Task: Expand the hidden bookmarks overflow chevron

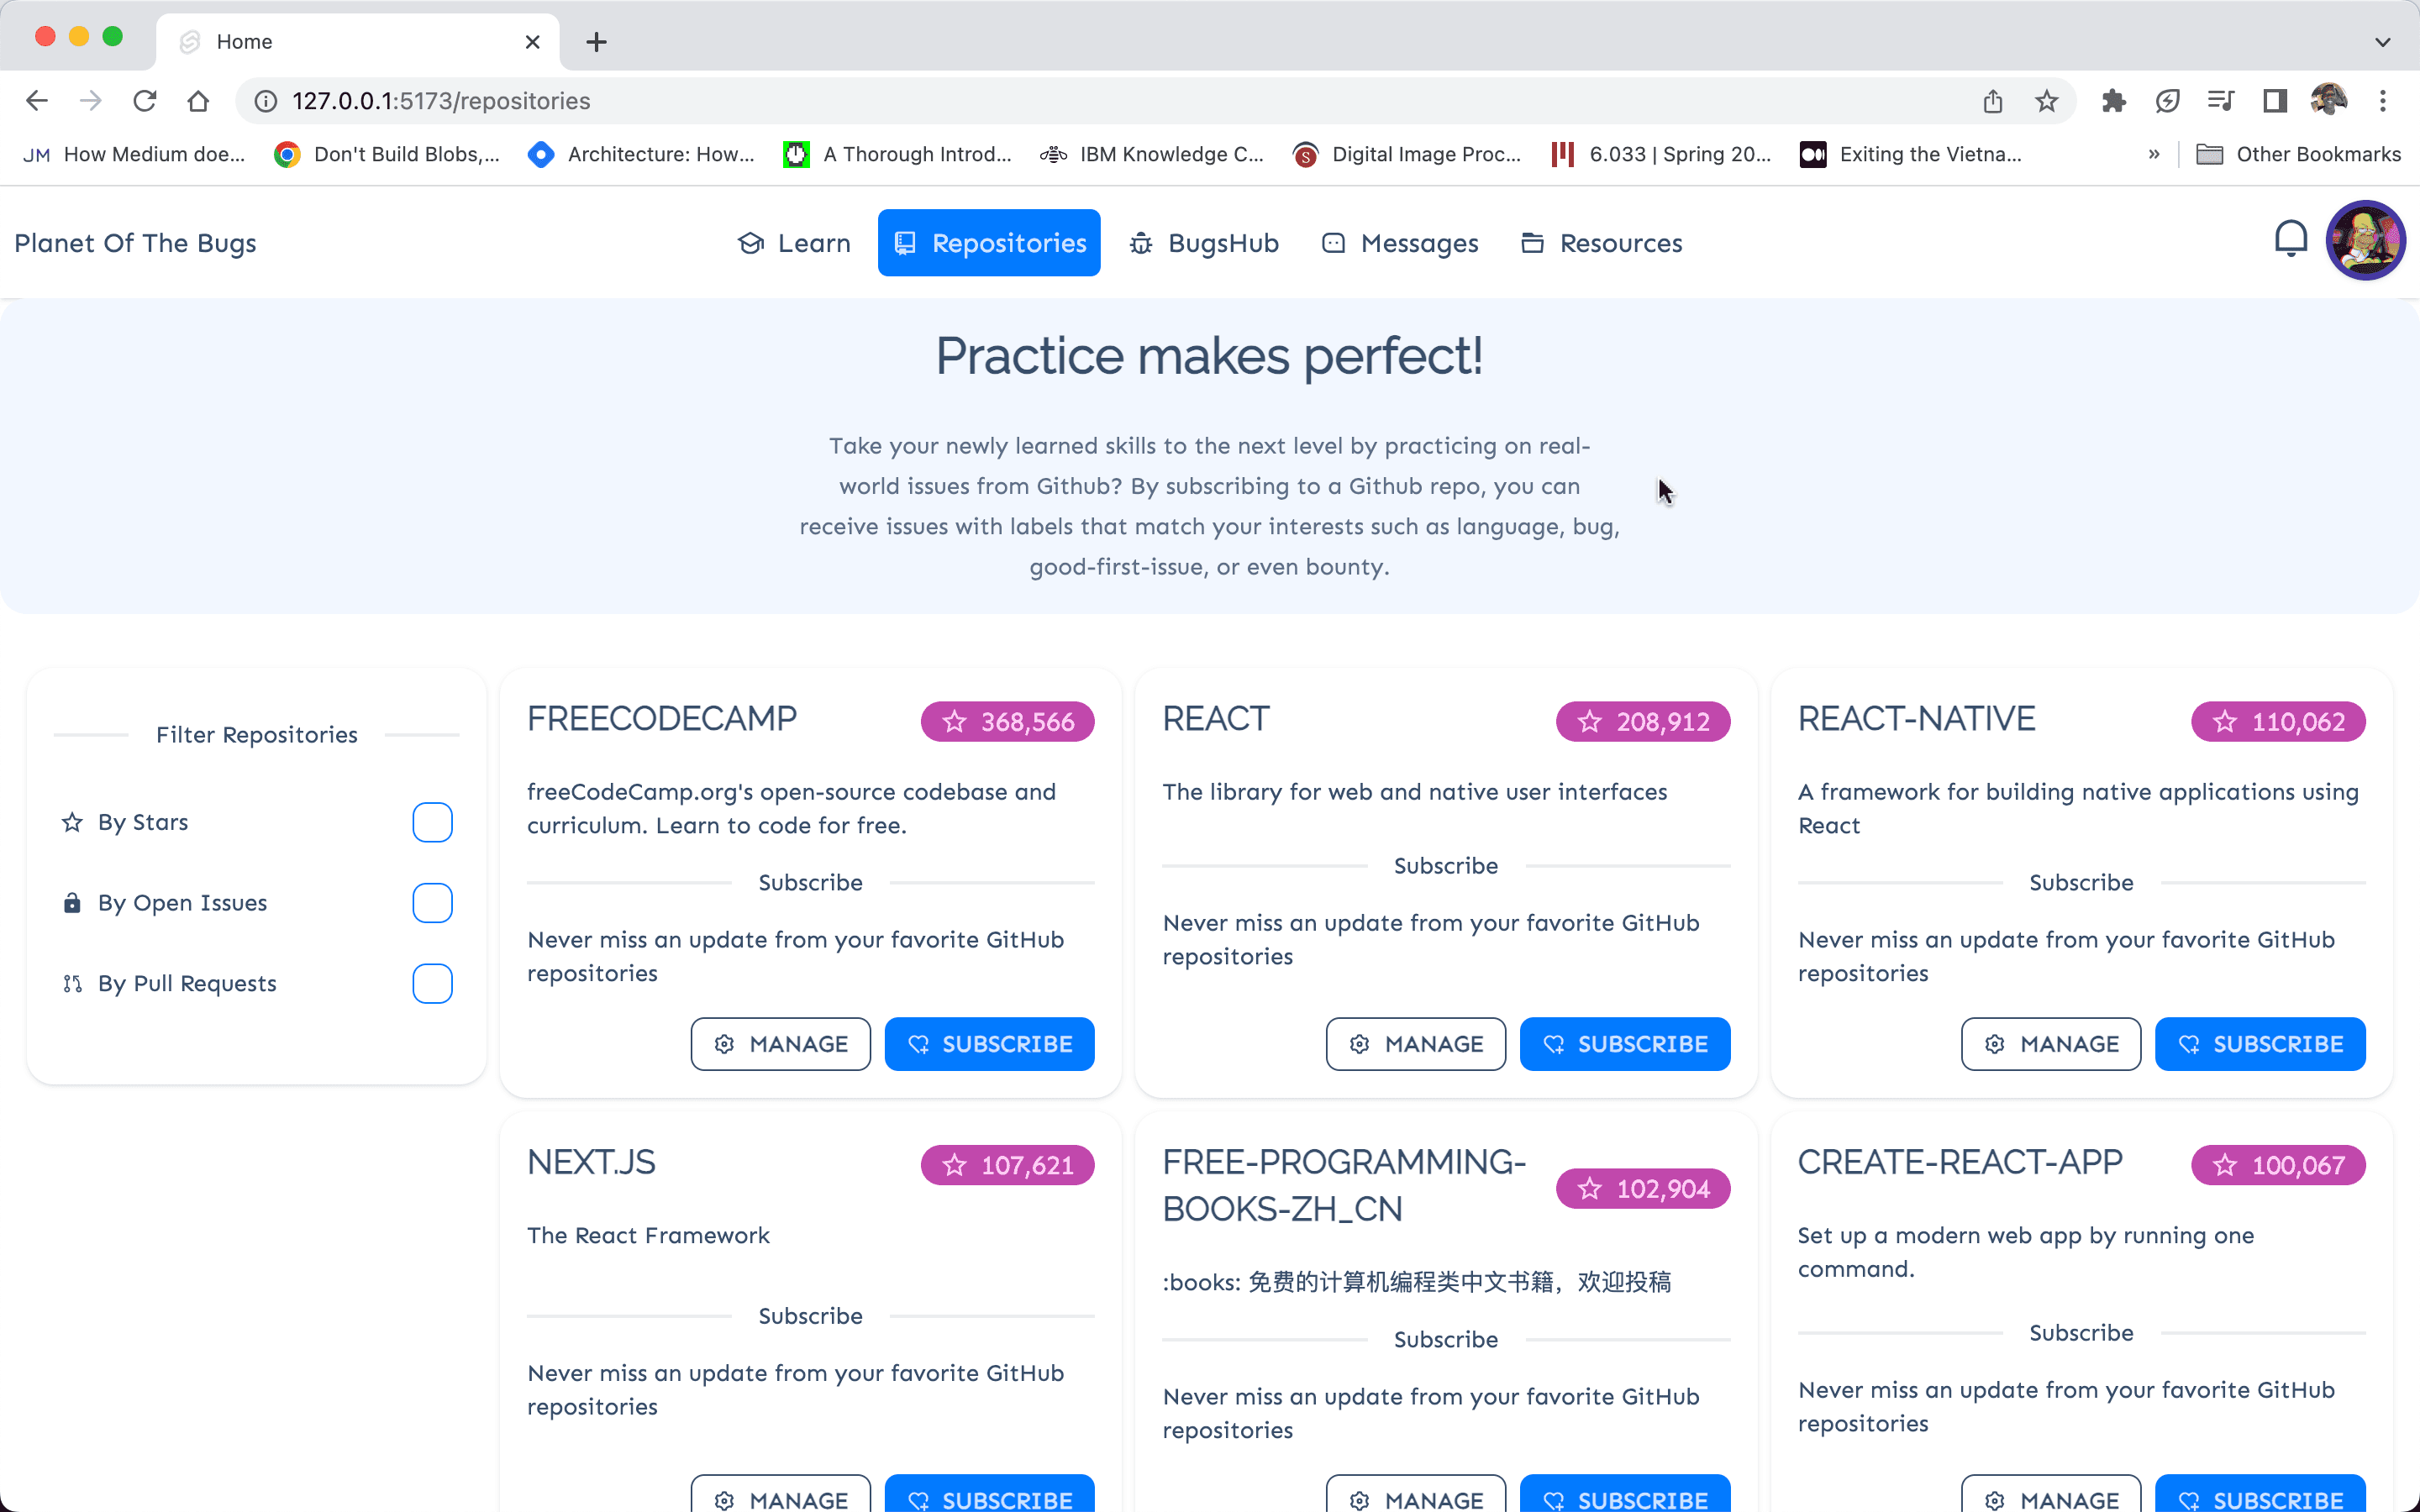Action: (2154, 154)
